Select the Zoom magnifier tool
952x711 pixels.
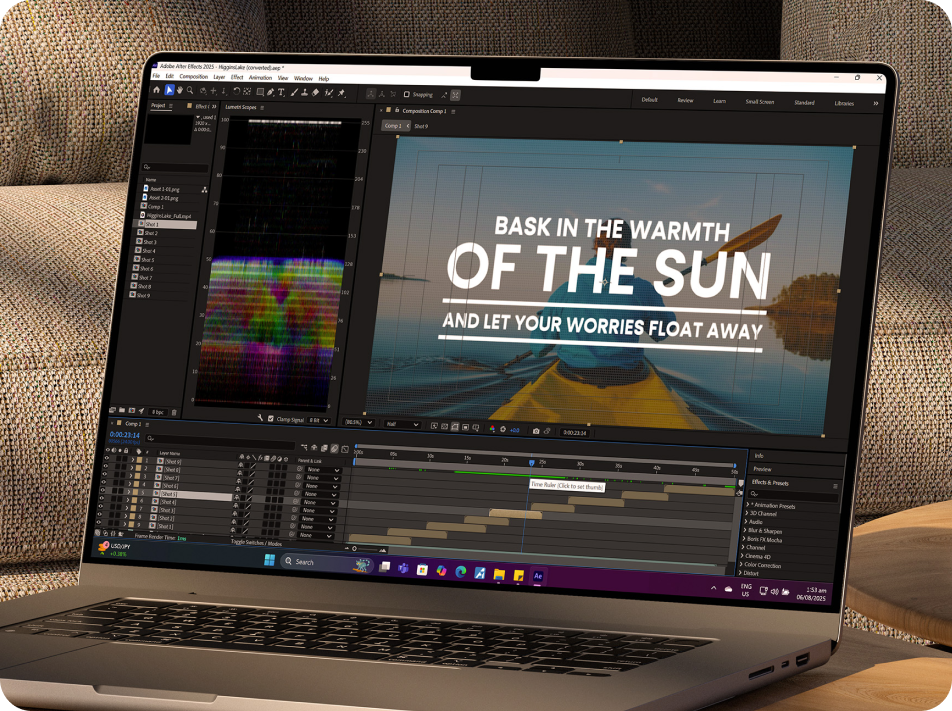pyautogui.click(x=190, y=90)
